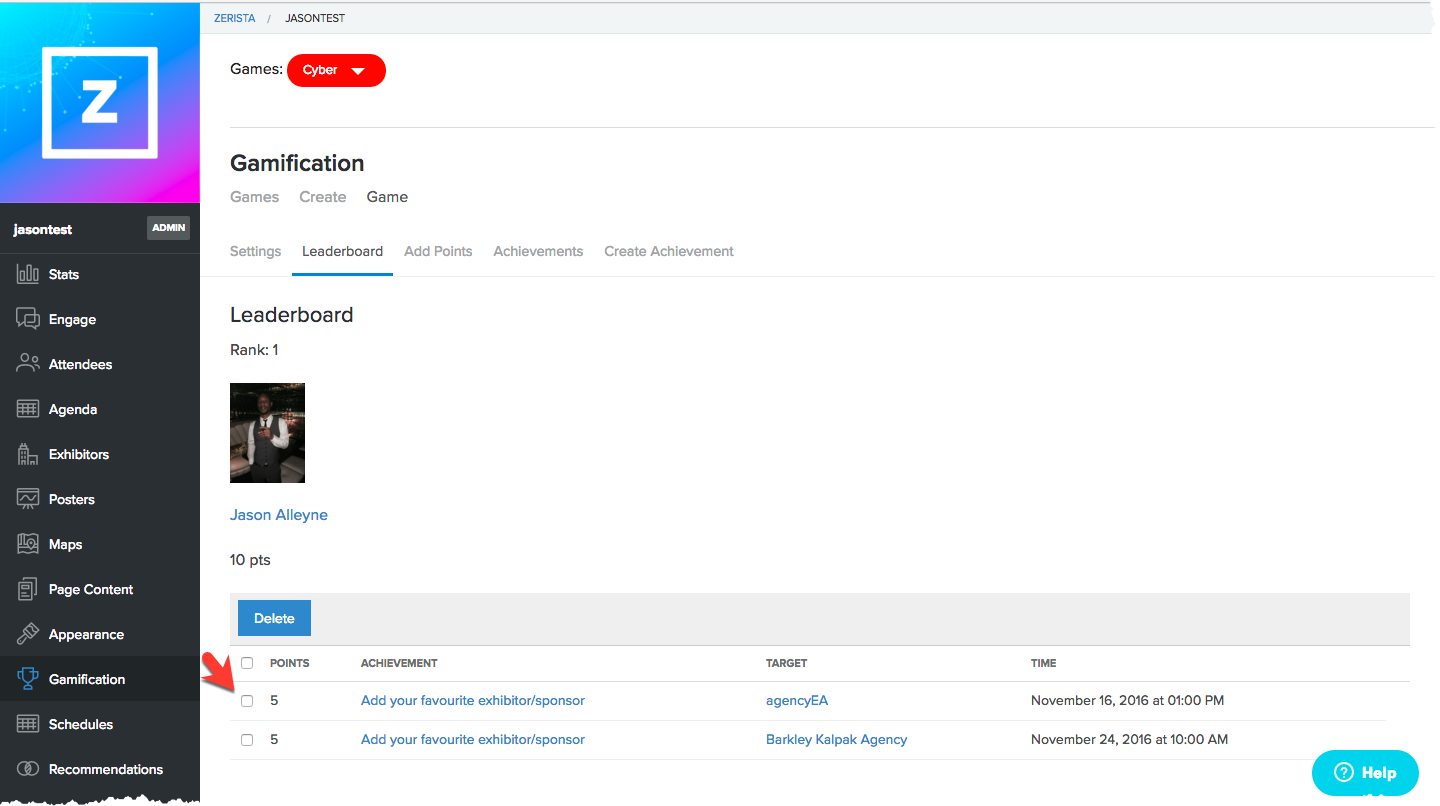Click the ZERISTA breadcrumb link
Image resolution: width=1440 pixels, height=806 pixels.
235,18
